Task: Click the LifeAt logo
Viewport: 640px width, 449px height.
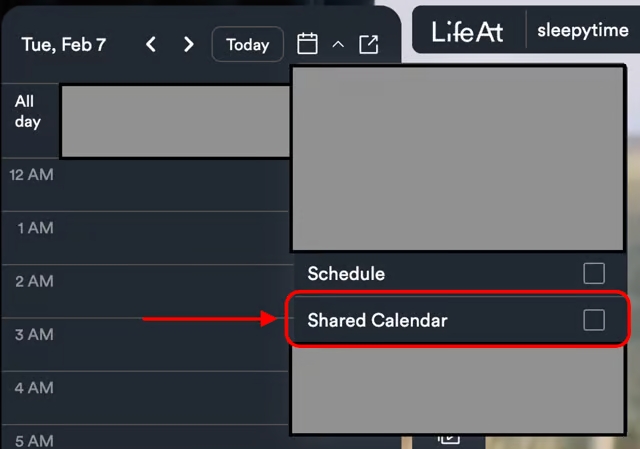Action: pyautogui.click(x=467, y=31)
